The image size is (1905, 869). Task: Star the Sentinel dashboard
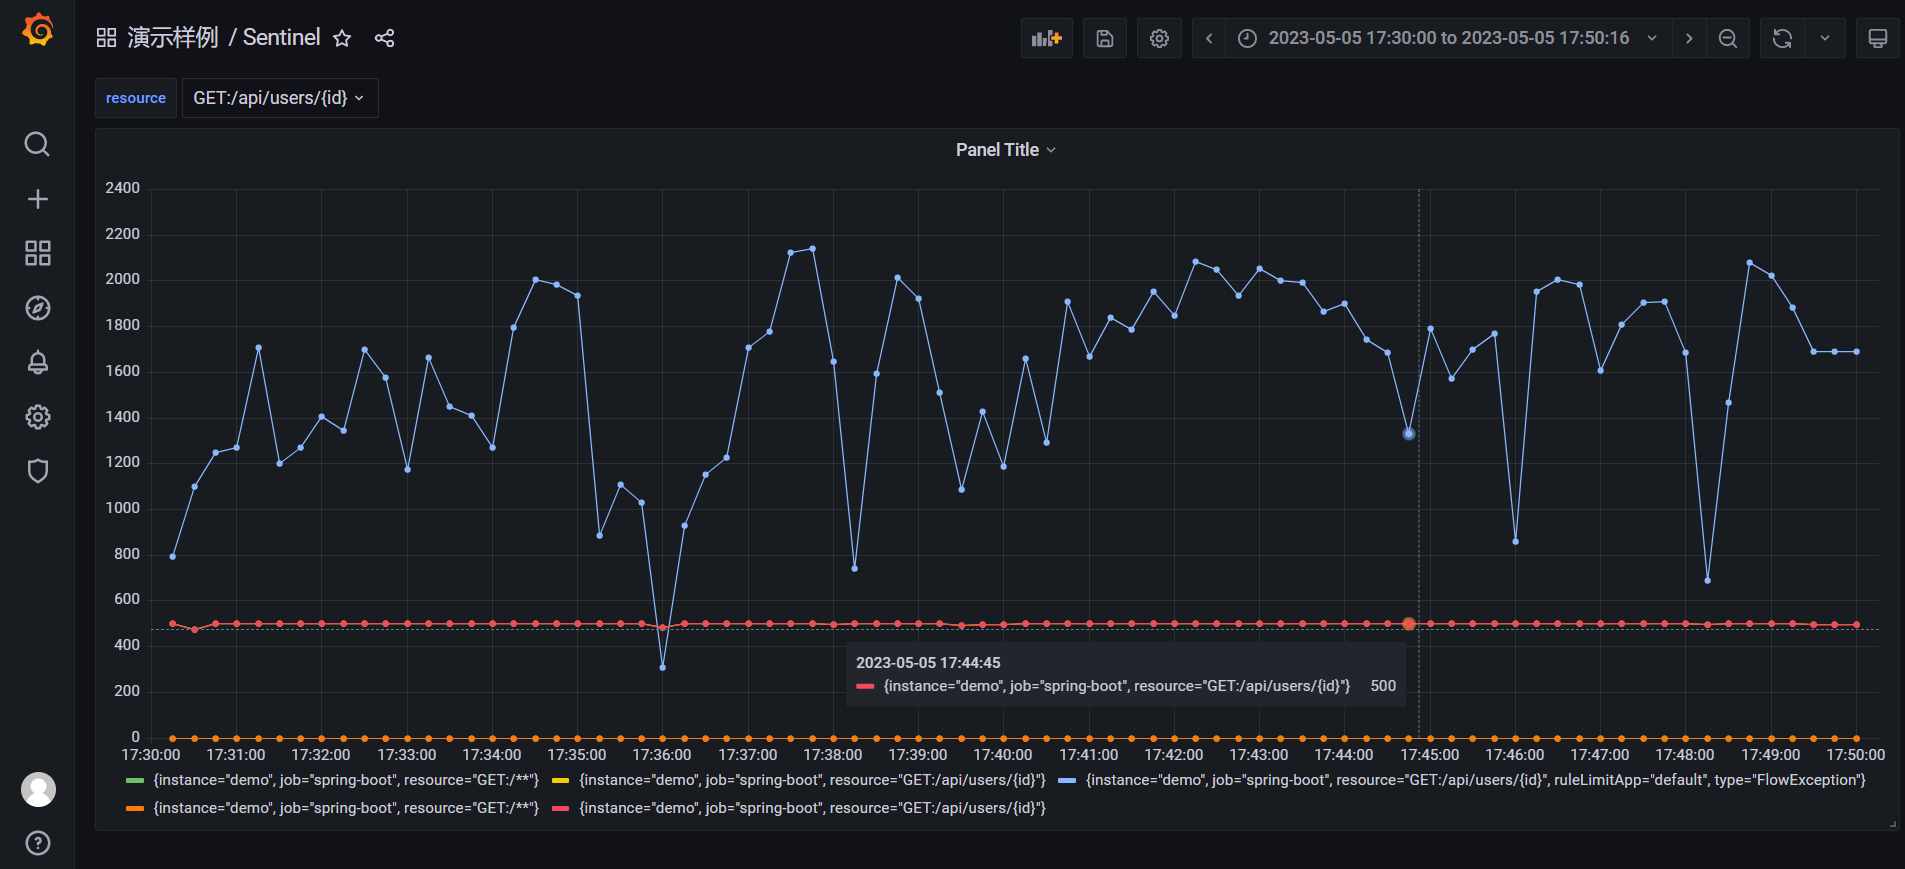click(342, 38)
